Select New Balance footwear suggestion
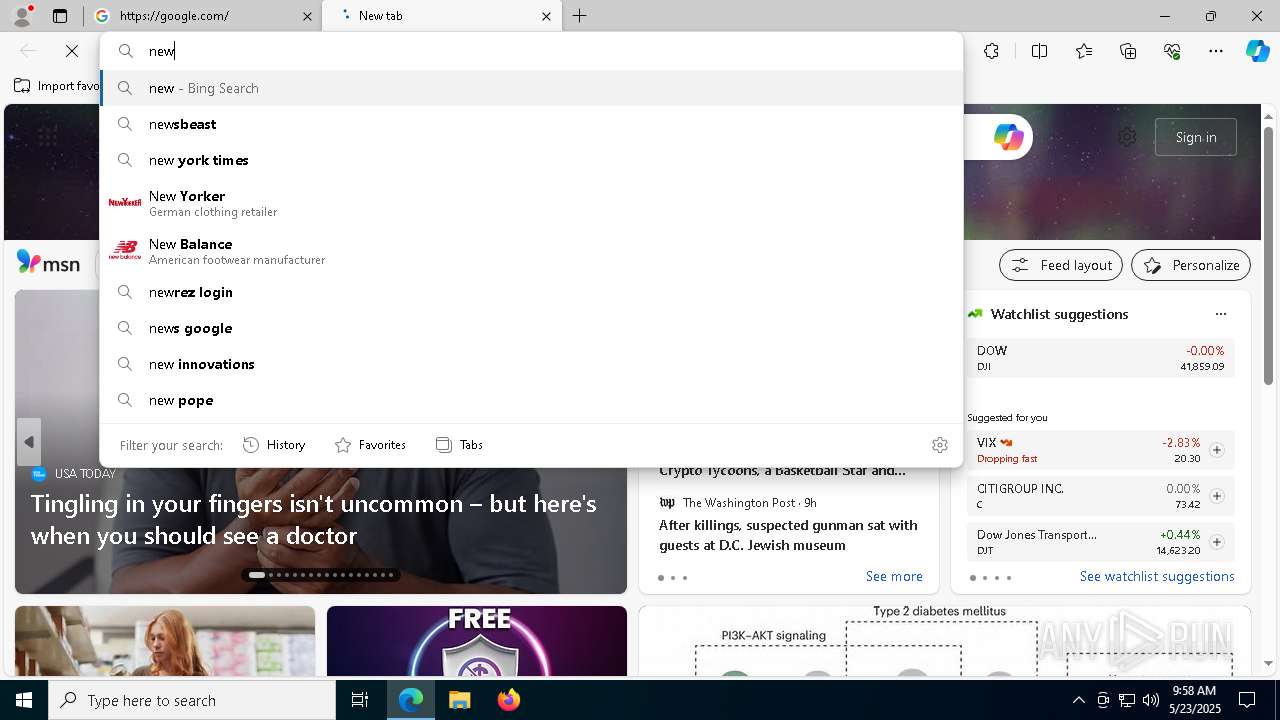This screenshot has height=720, width=1280. (532, 251)
